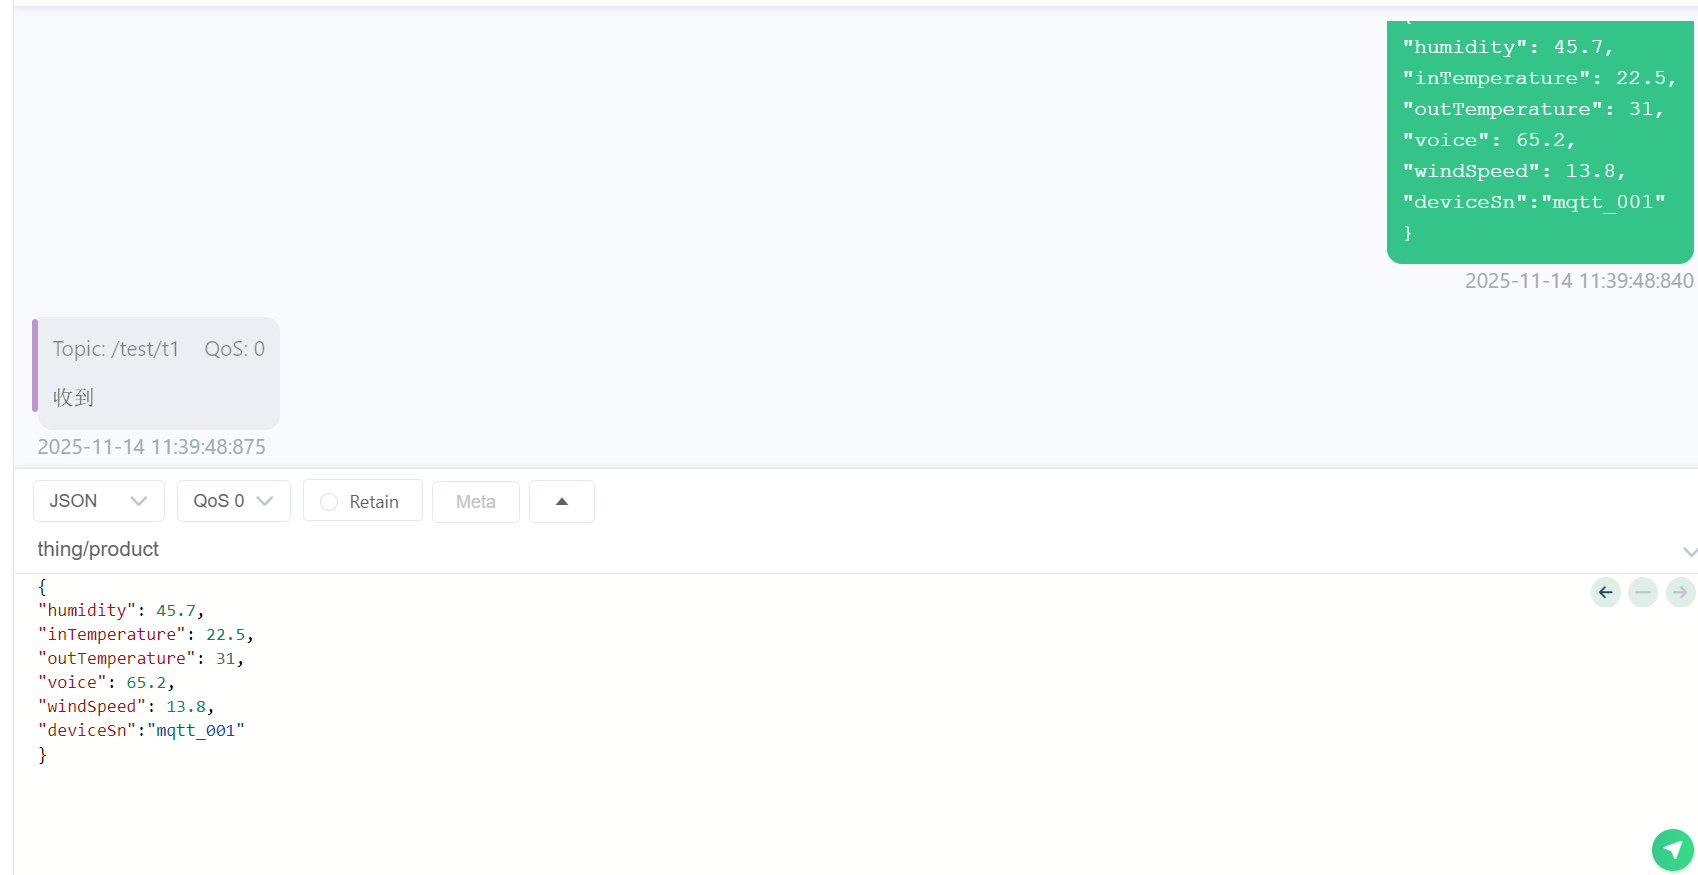Click the "humidity" line in the payload editor
Image resolution: width=1698 pixels, height=875 pixels.
121,611
